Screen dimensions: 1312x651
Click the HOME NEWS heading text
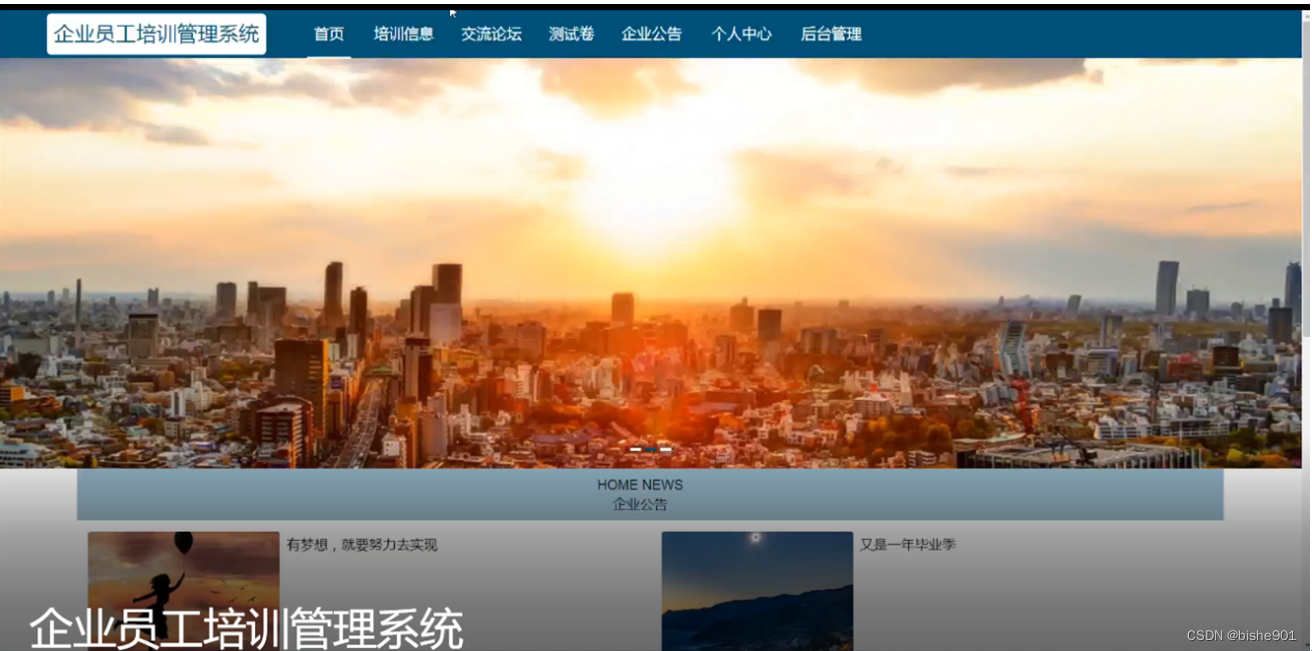(640, 485)
